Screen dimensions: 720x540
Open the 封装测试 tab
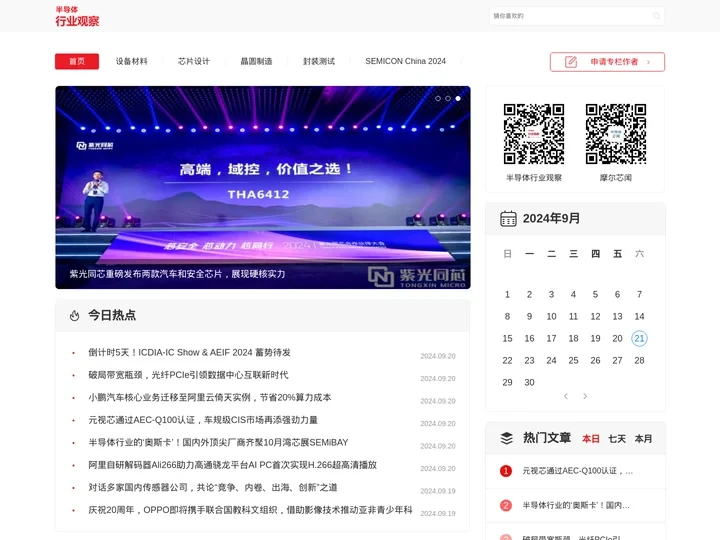coord(319,61)
